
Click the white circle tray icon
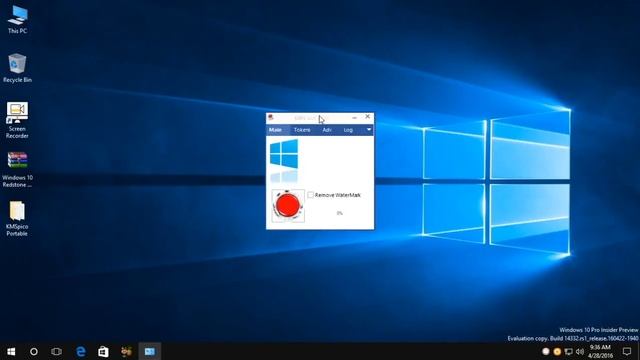[x=546, y=351]
